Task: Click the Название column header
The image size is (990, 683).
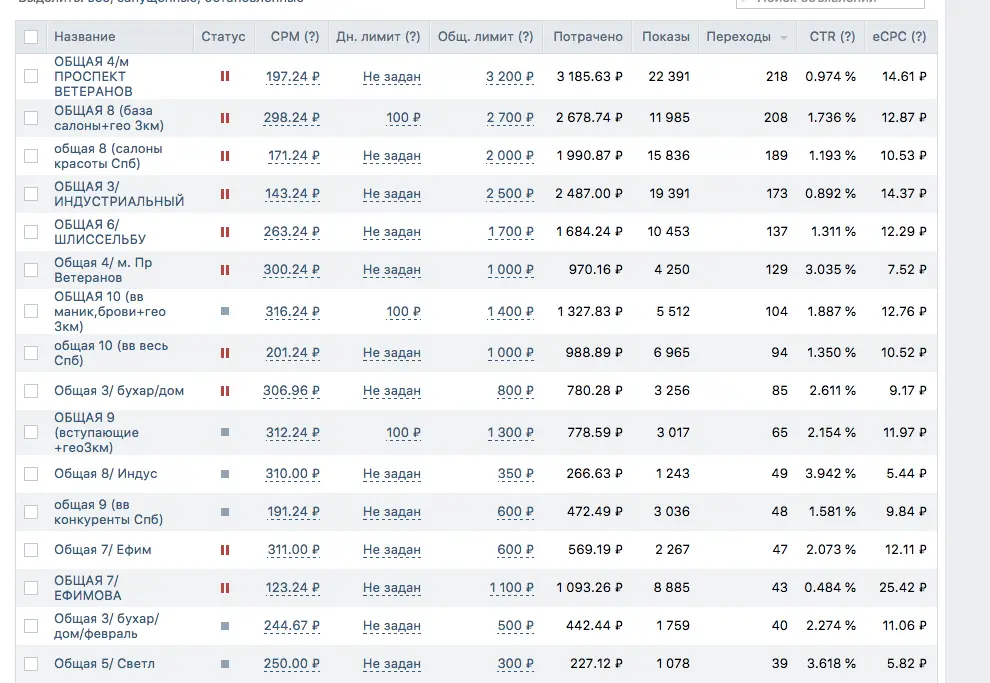Action: coord(85,37)
